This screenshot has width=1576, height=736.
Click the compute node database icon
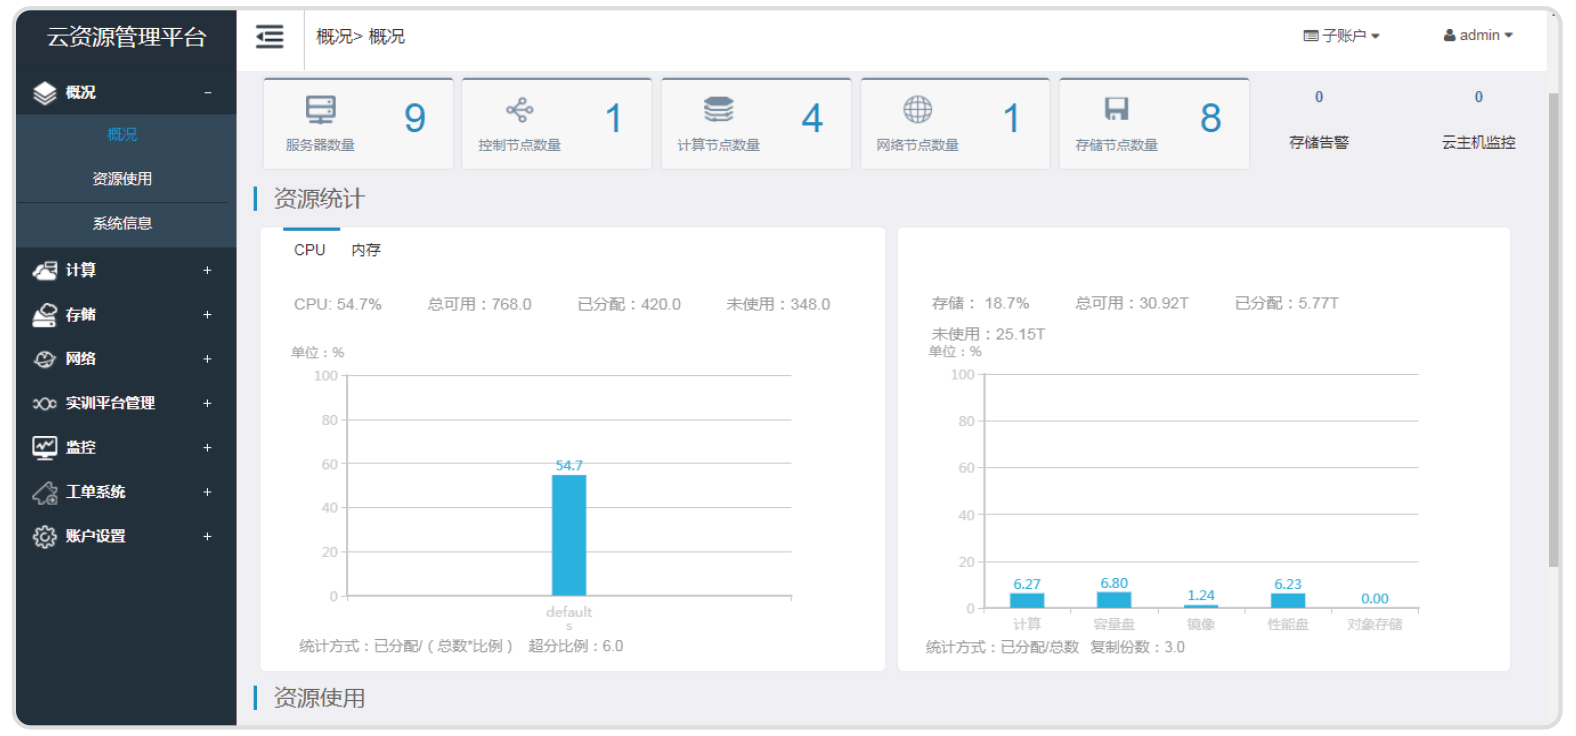coord(718,109)
